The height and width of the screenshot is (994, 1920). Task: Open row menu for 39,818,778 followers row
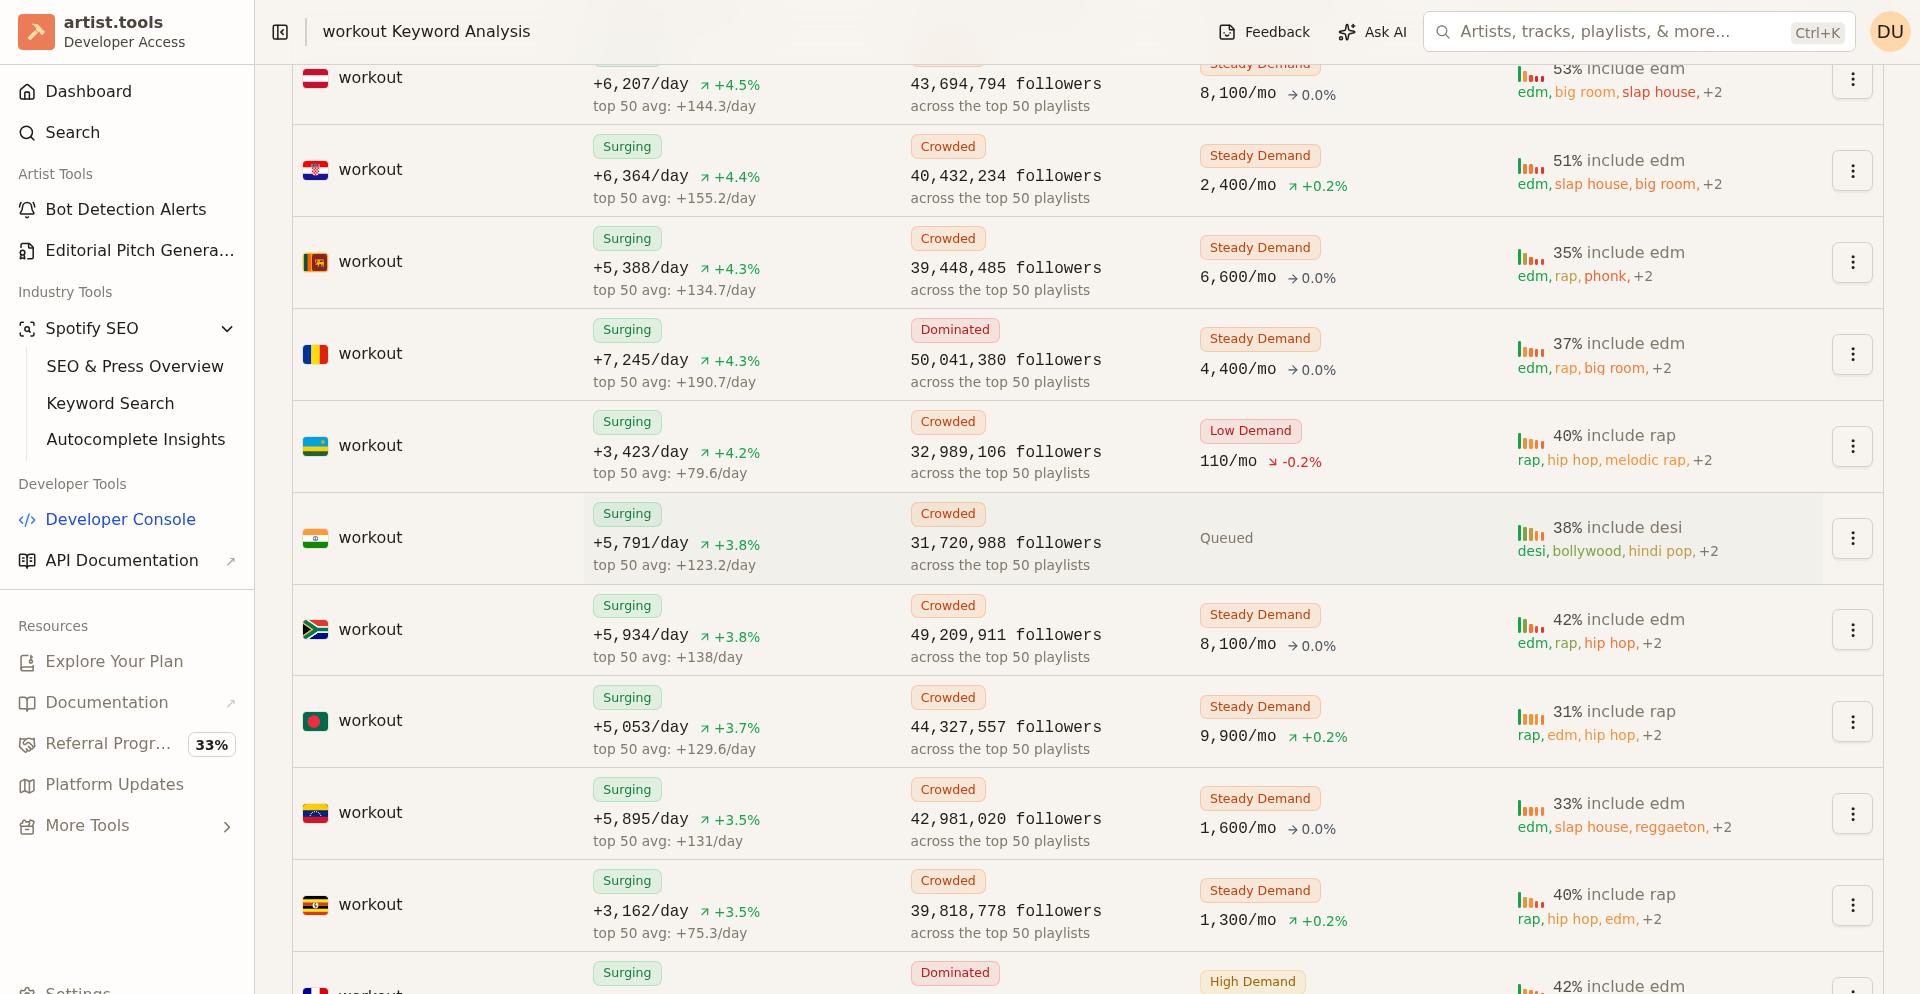pyautogui.click(x=1852, y=905)
